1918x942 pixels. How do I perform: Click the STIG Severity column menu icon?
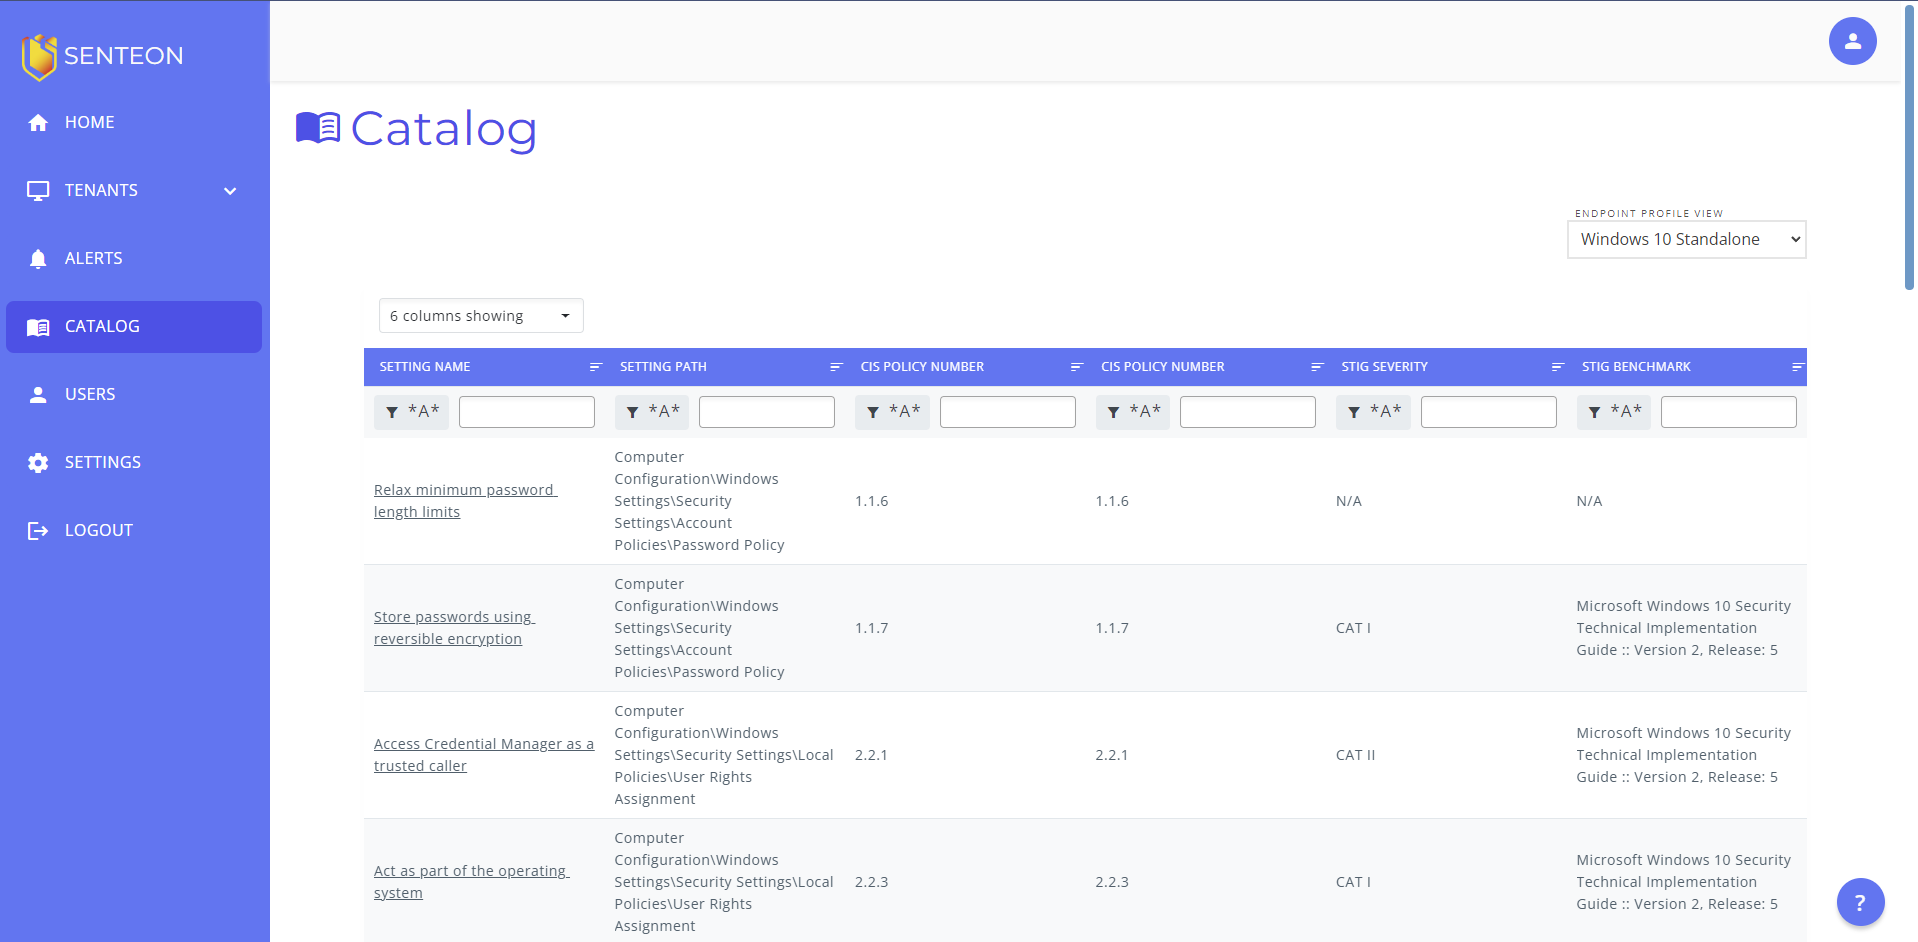tap(1557, 367)
